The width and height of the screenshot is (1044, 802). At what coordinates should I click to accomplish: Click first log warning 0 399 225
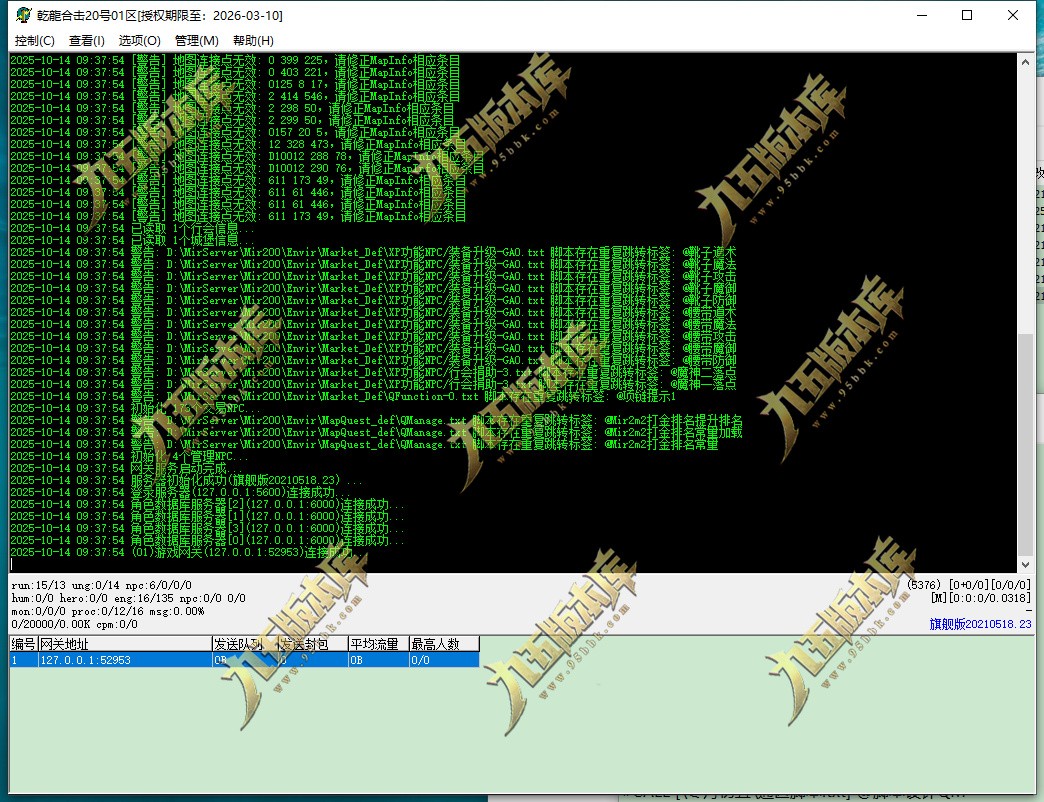235,60
